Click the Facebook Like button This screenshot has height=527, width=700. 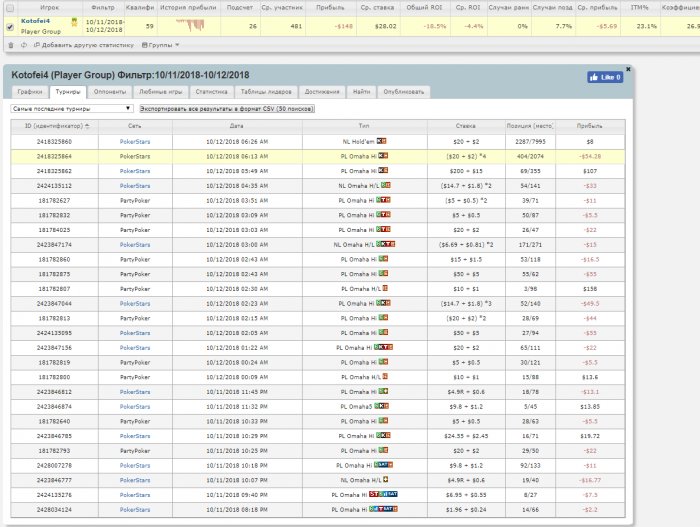click(x=606, y=76)
